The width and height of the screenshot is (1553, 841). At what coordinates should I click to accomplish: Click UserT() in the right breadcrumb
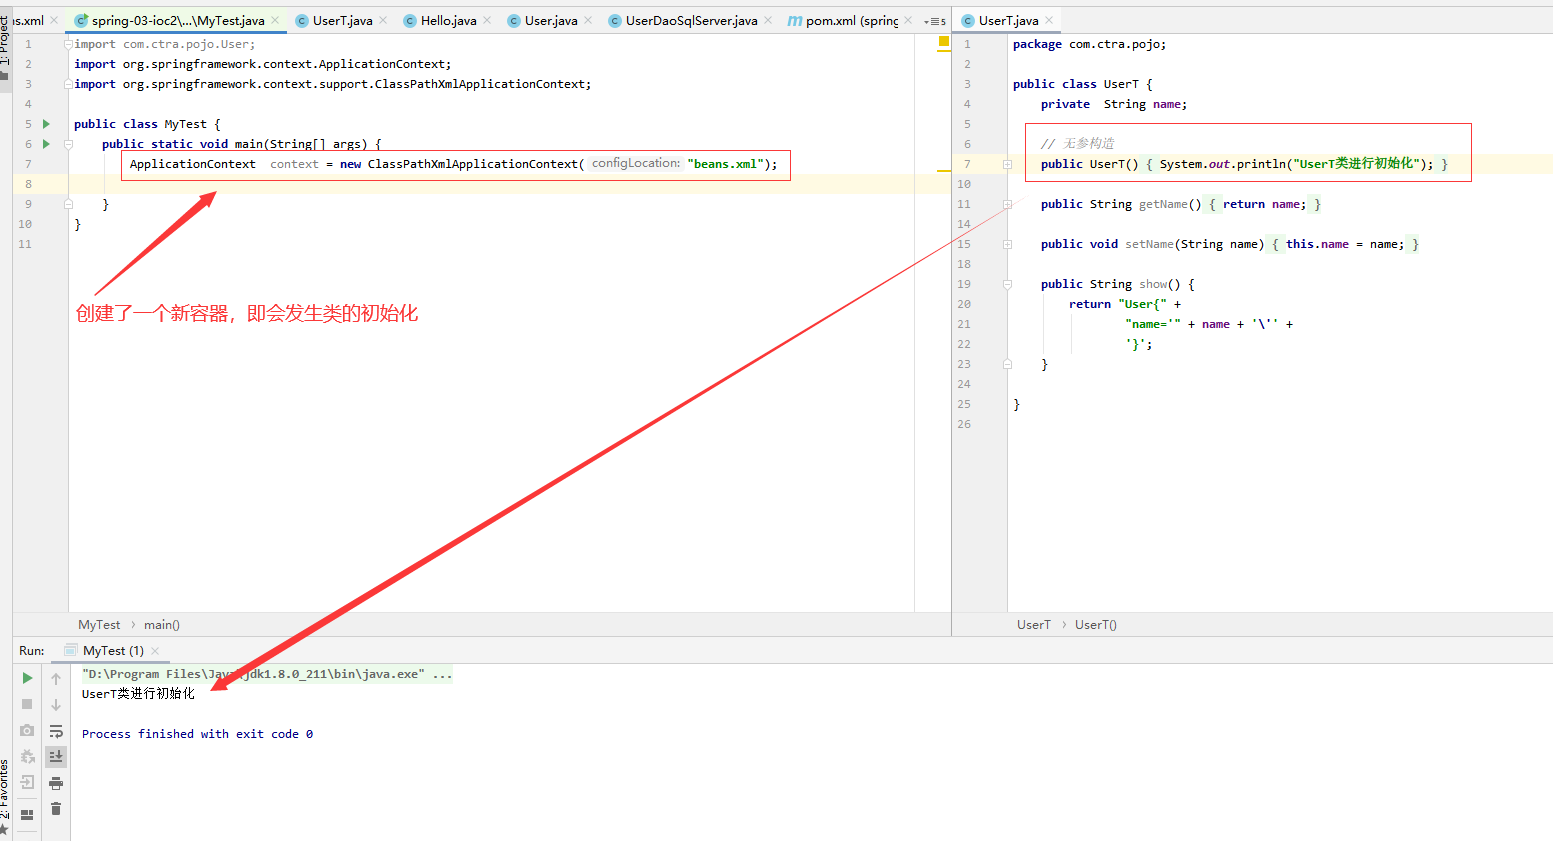point(1096,625)
